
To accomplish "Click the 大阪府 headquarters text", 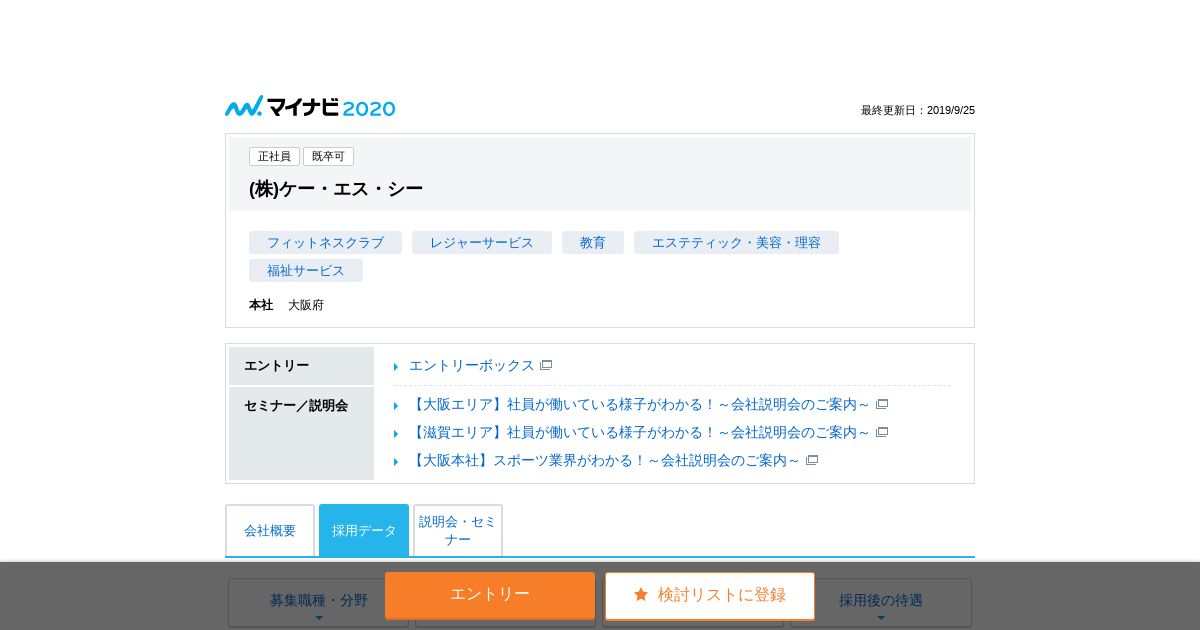I will click(306, 305).
